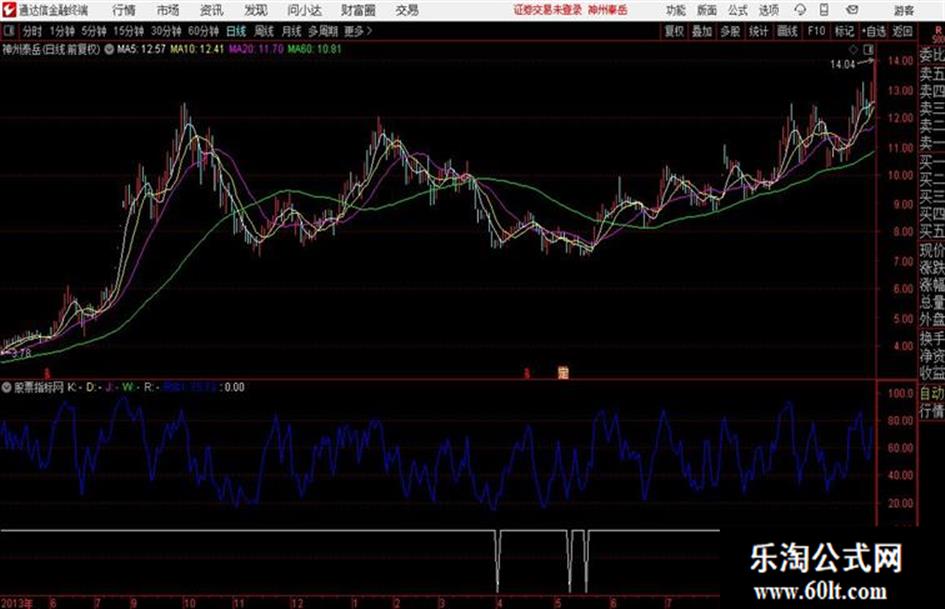The image size is (945, 609).
Task: Click the 14.04 high price label
Action: click(x=843, y=65)
